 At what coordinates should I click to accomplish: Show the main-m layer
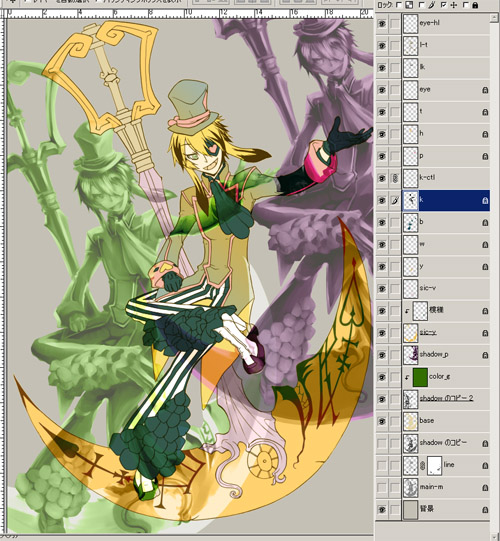click(x=382, y=488)
